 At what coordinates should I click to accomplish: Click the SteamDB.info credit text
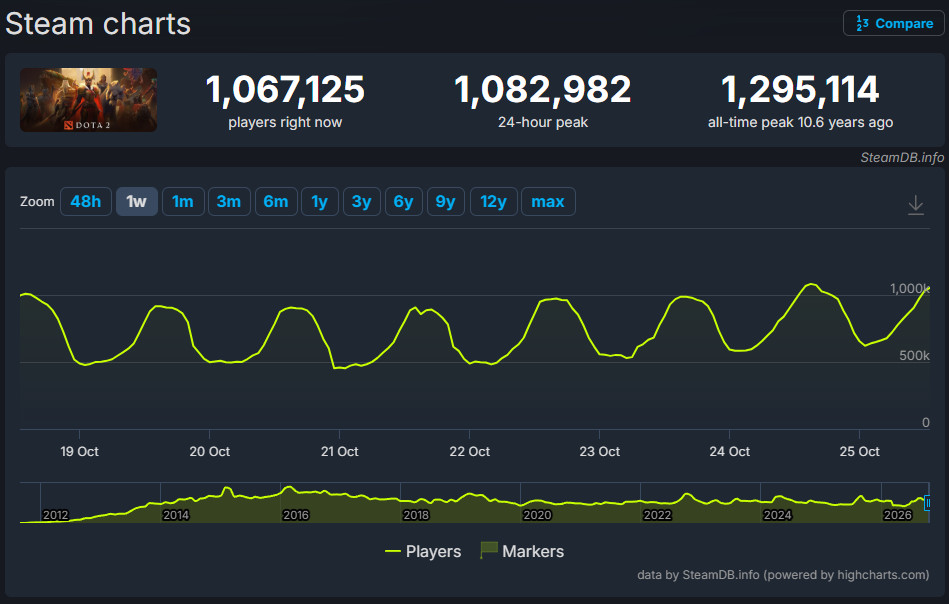[902, 158]
